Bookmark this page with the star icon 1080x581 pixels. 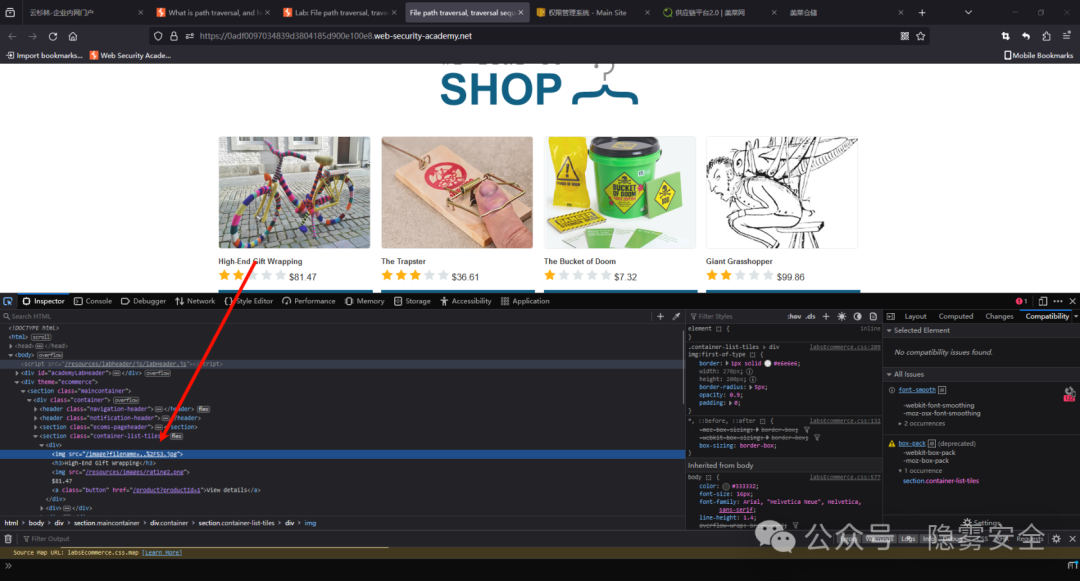coord(921,36)
